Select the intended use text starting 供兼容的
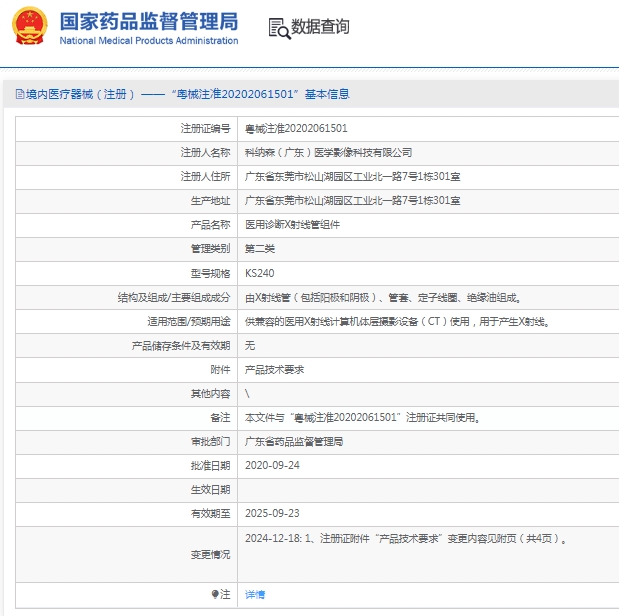The height and width of the screenshot is (616, 619). (x=398, y=321)
